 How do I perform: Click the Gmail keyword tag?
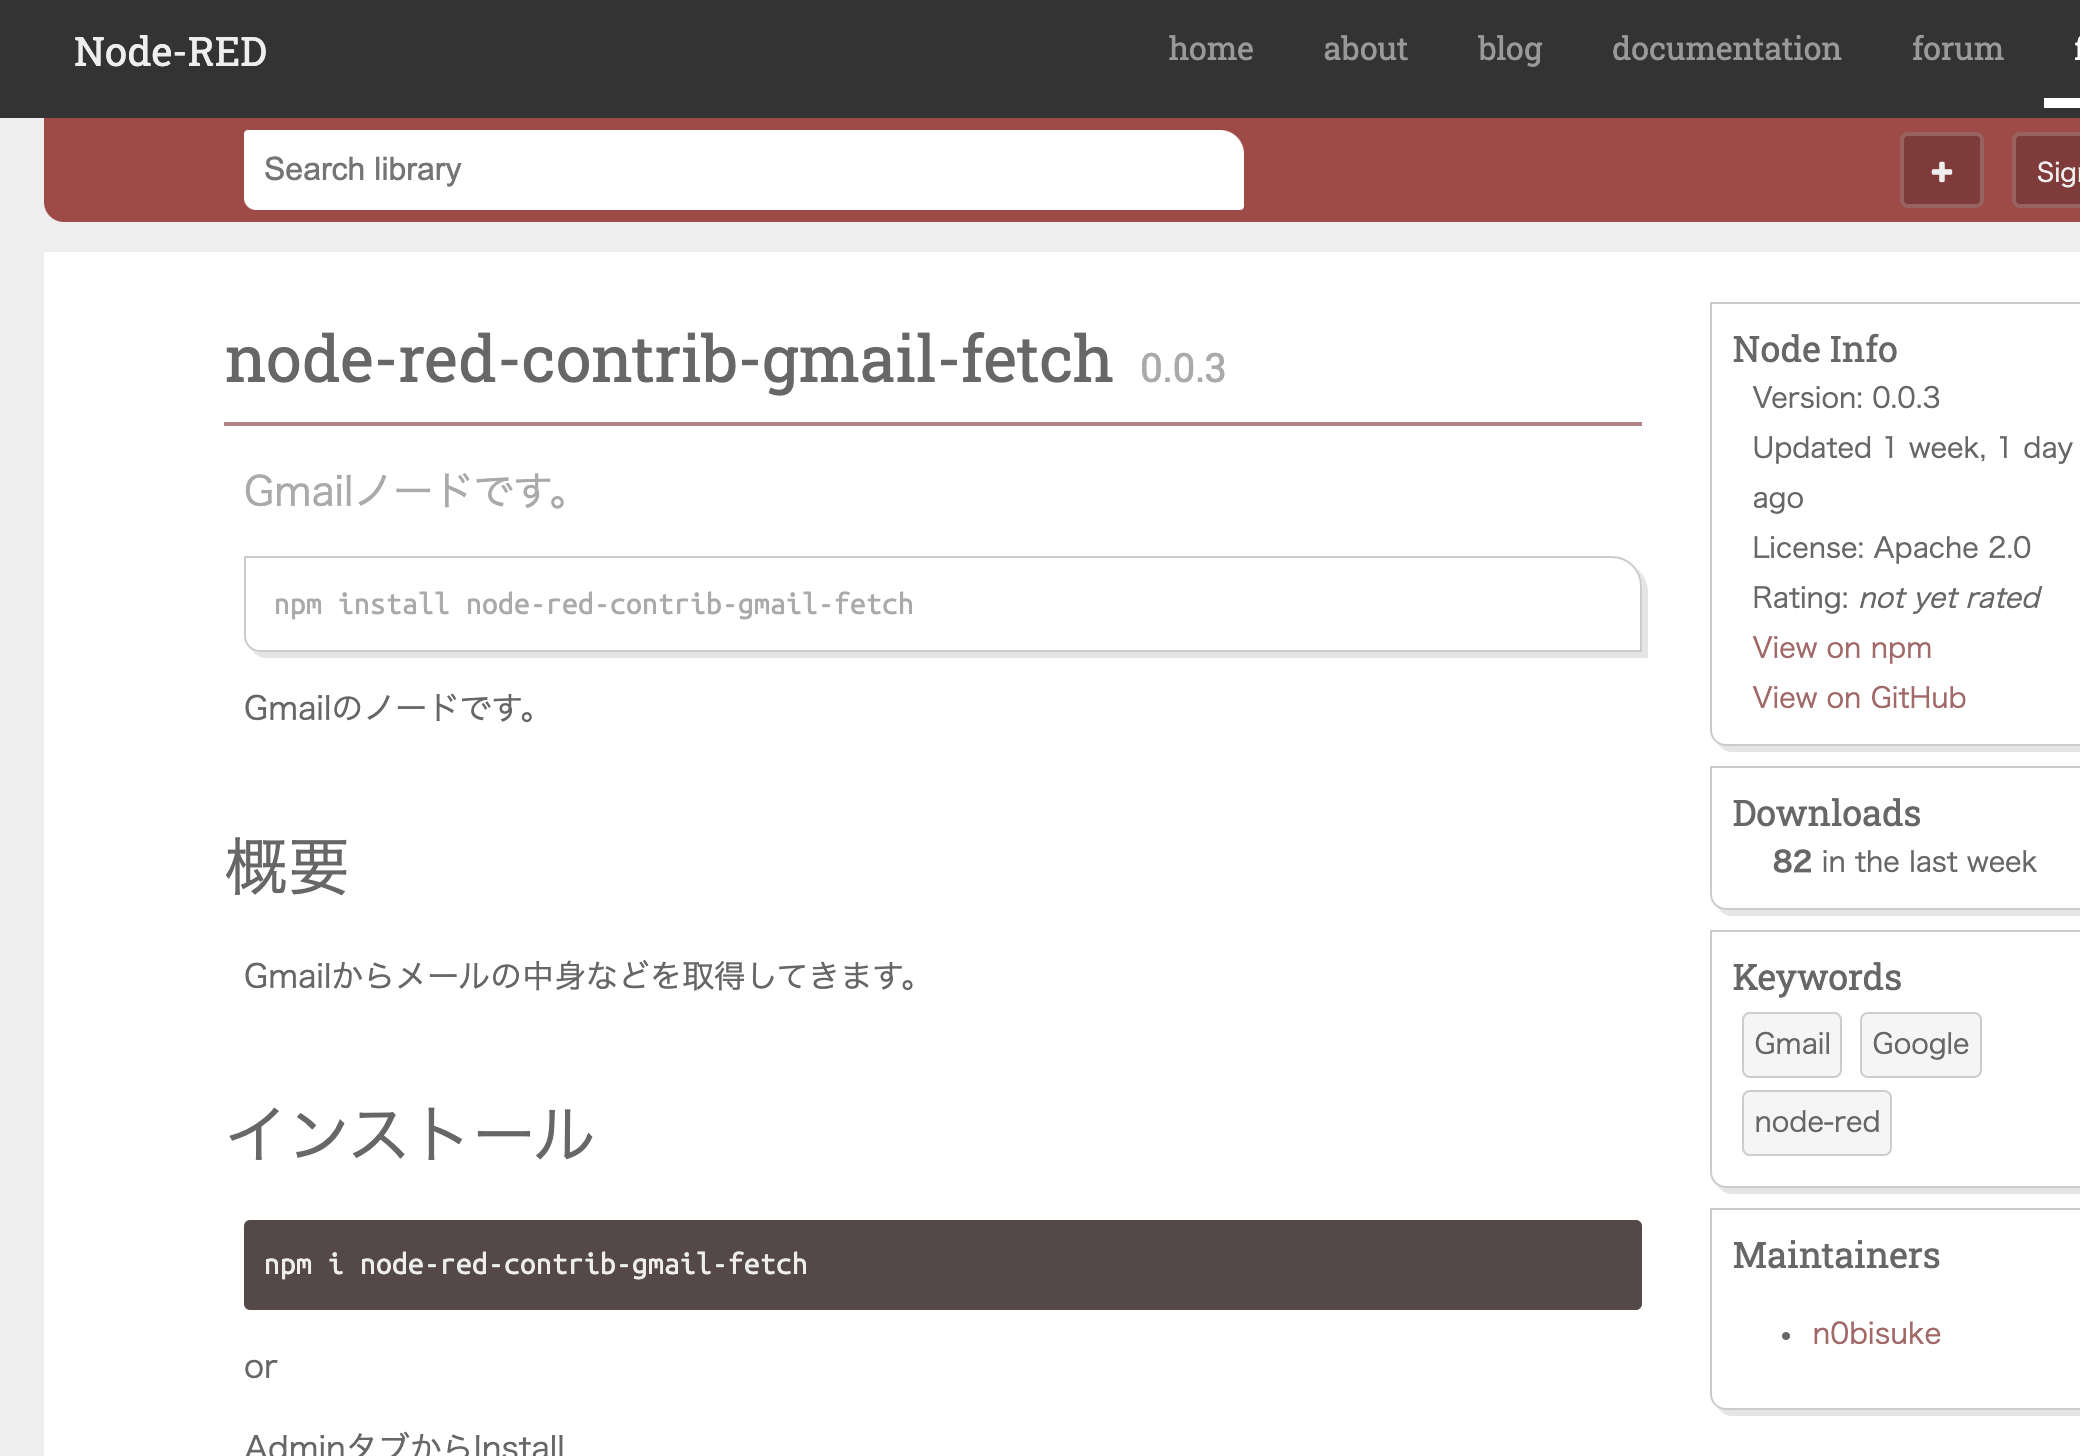pos(1791,1044)
